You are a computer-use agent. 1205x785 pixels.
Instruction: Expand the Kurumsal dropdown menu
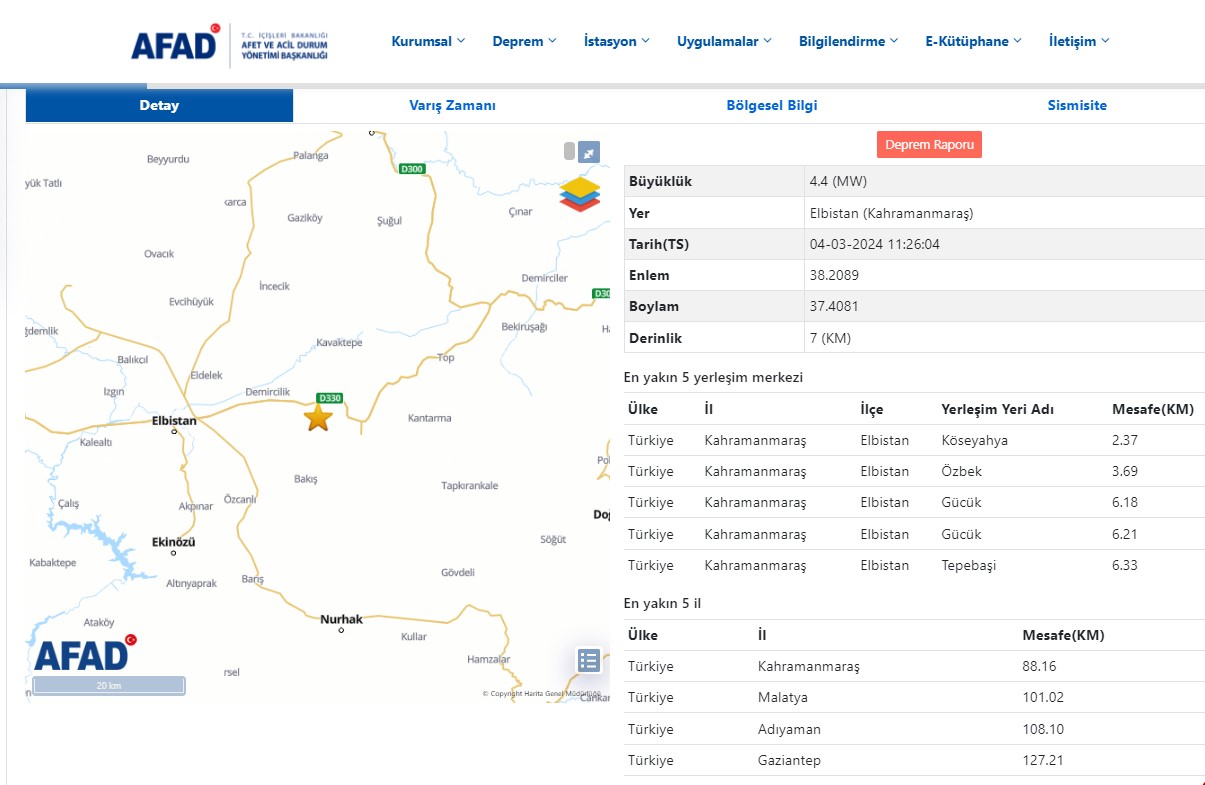pyautogui.click(x=428, y=41)
